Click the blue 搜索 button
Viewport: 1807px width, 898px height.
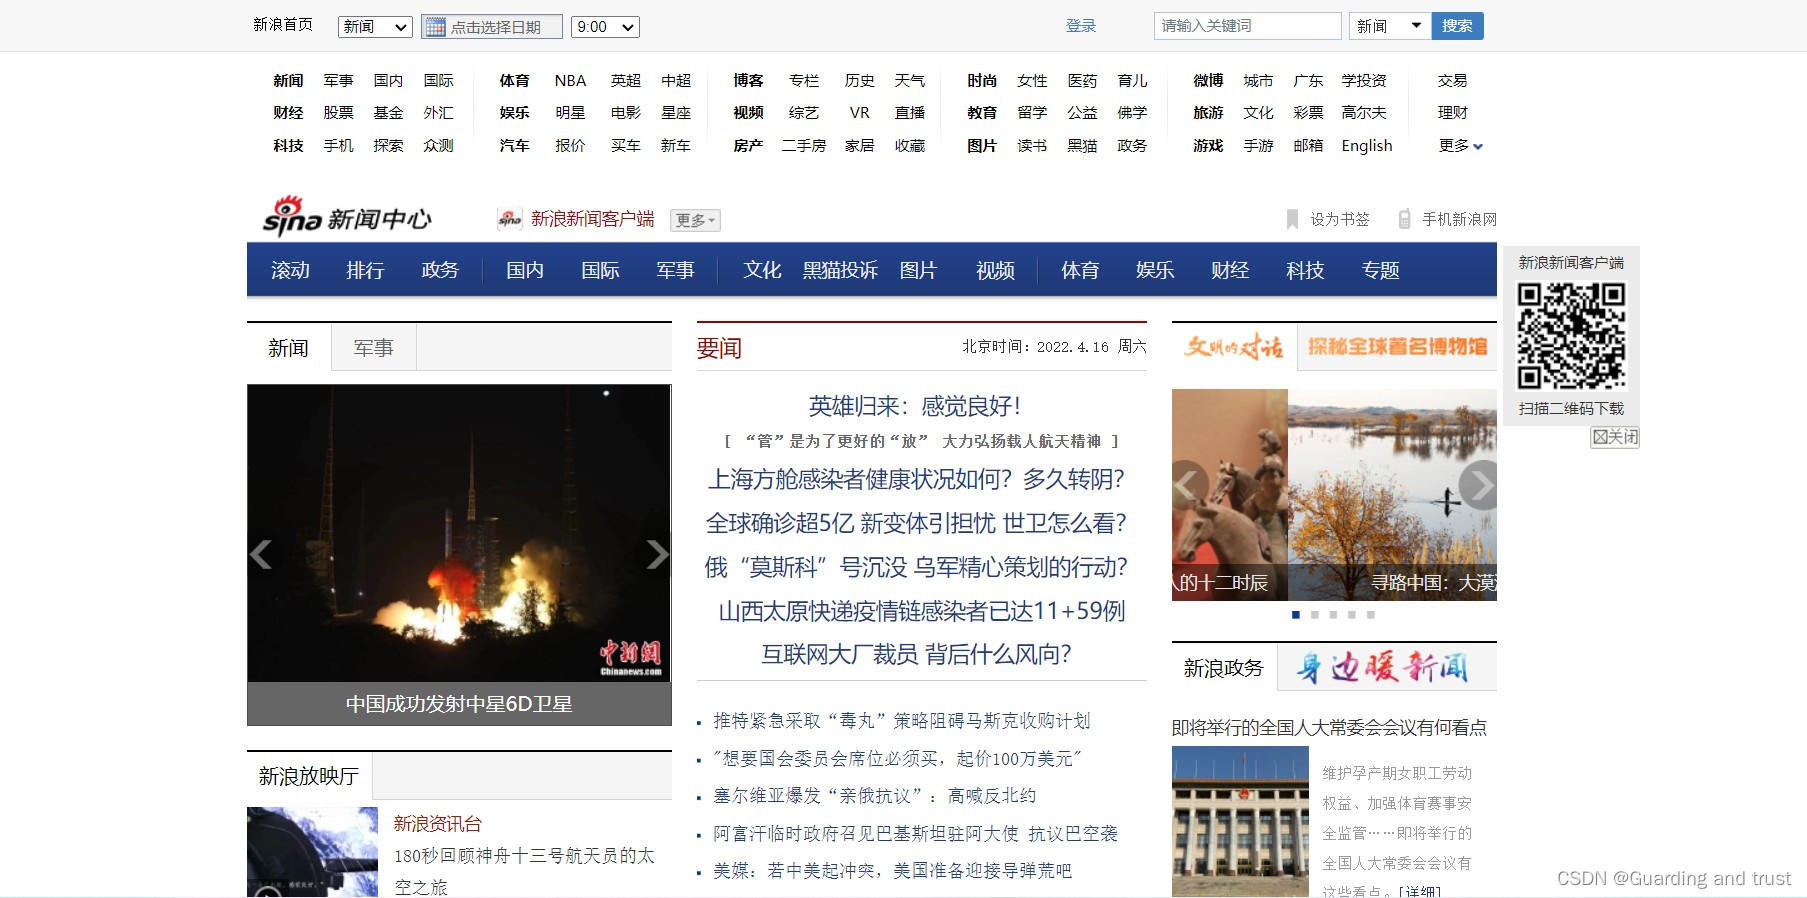(x=1457, y=26)
